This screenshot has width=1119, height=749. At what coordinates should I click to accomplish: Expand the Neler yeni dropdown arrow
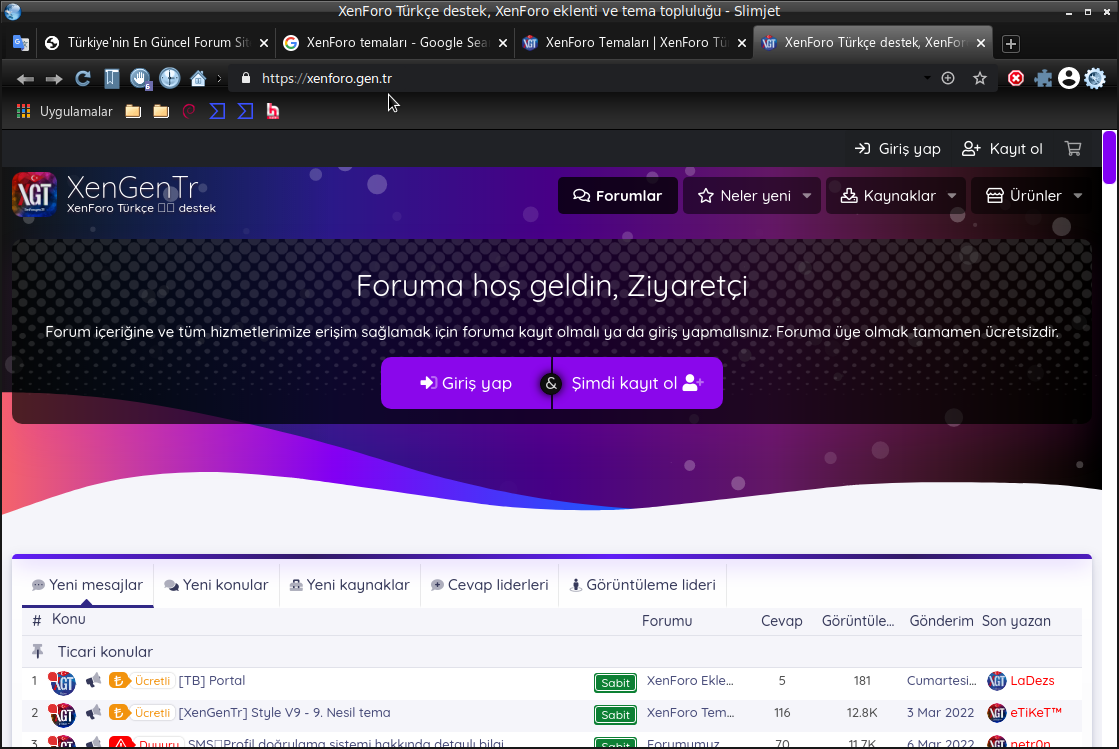[x=807, y=195]
